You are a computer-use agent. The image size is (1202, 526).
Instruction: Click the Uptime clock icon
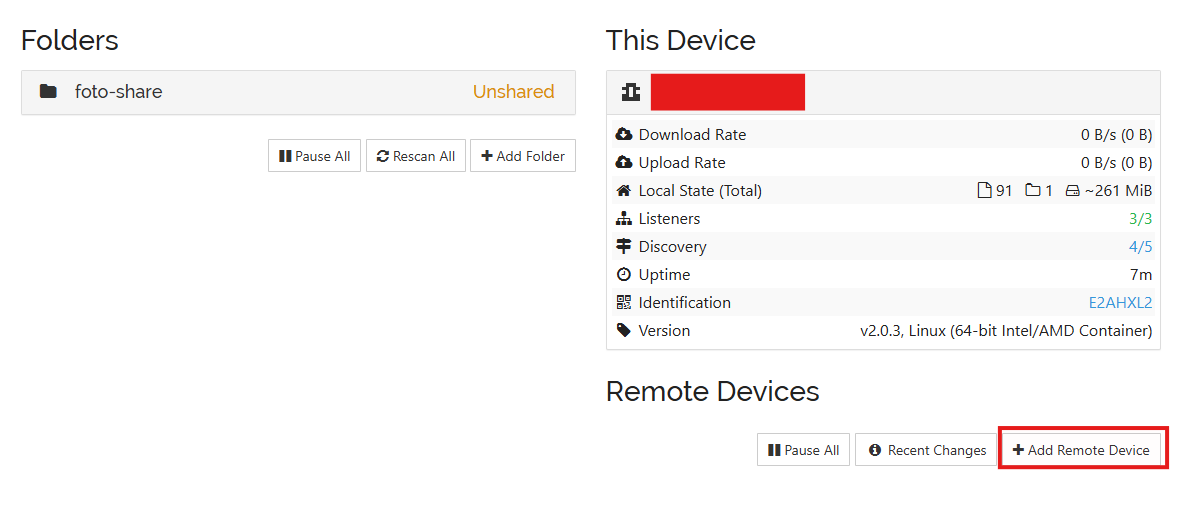(x=624, y=275)
